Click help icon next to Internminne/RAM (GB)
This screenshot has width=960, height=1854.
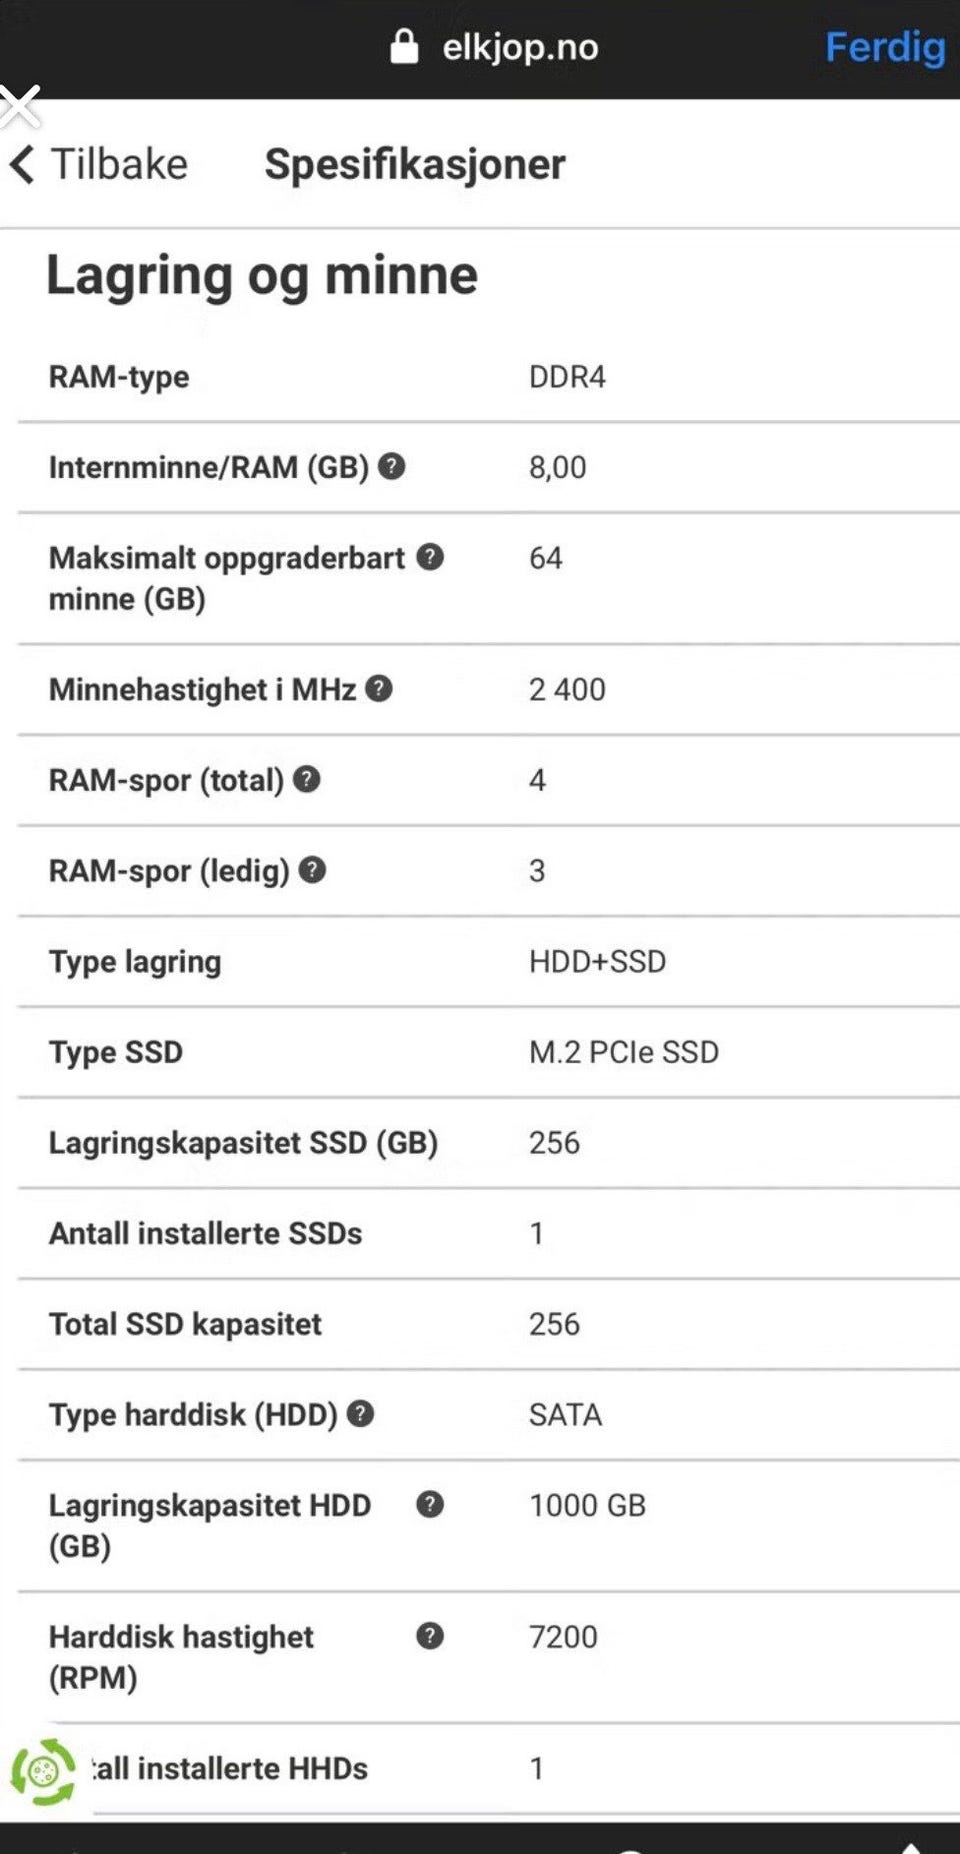(x=392, y=466)
